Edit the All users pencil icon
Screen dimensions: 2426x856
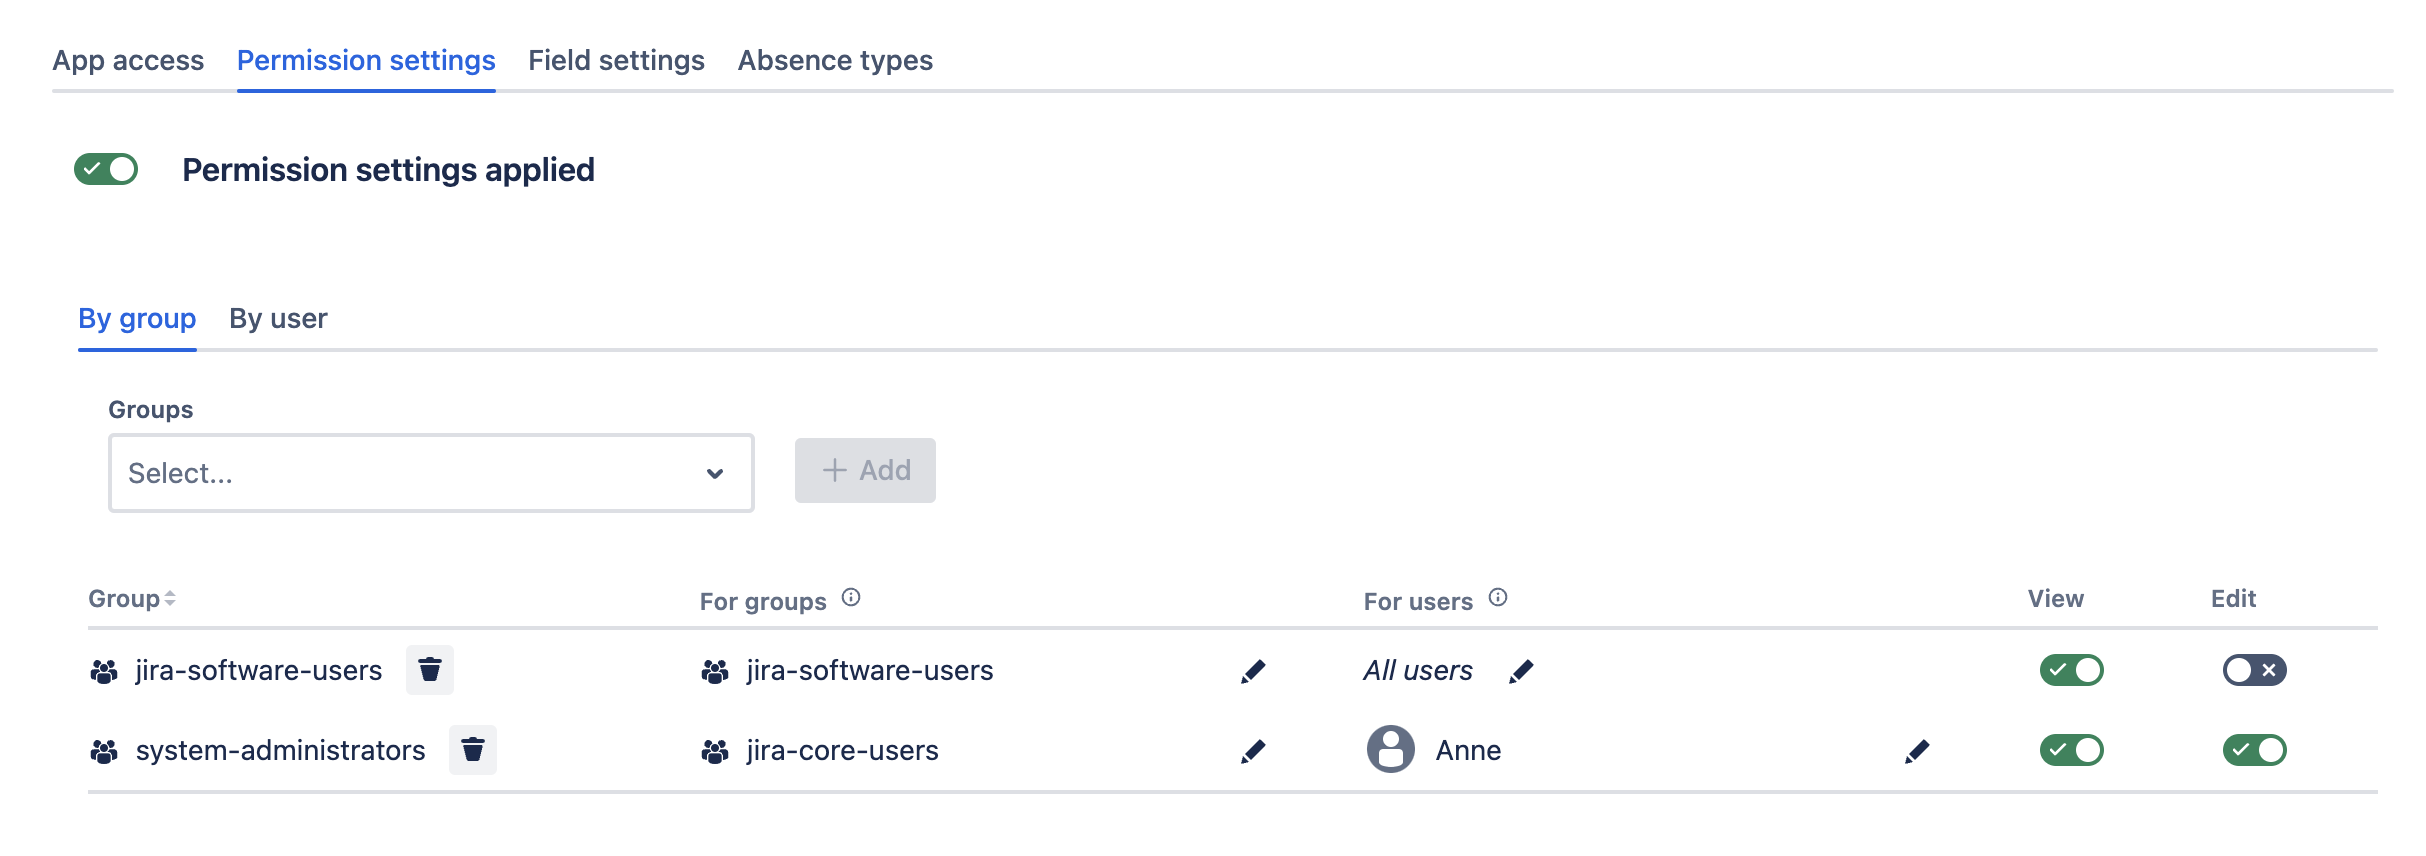coord(1521,671)
